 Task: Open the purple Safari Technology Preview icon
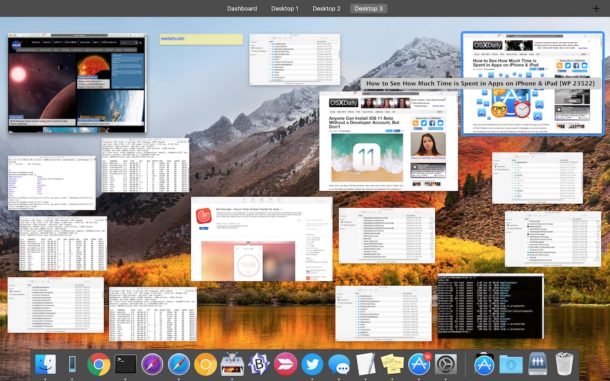click(x=152, y=364)
